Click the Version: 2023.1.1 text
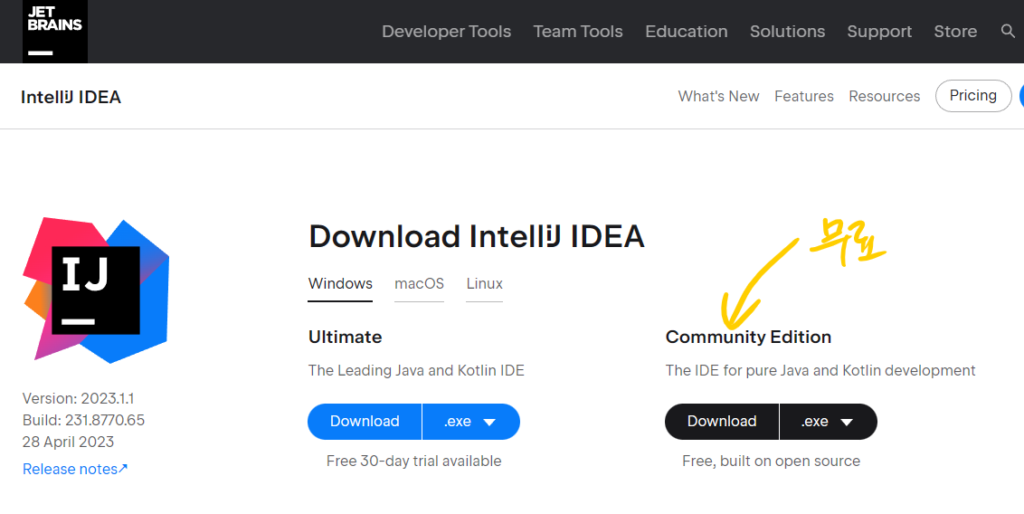Screen dimensions: 1024x514 tap(78, 398)
